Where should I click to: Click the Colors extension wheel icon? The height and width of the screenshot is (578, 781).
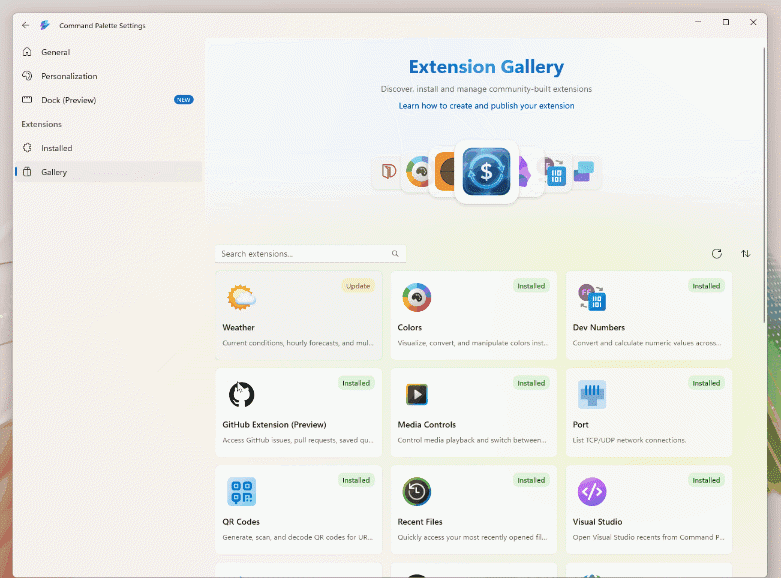click(416, 297)
